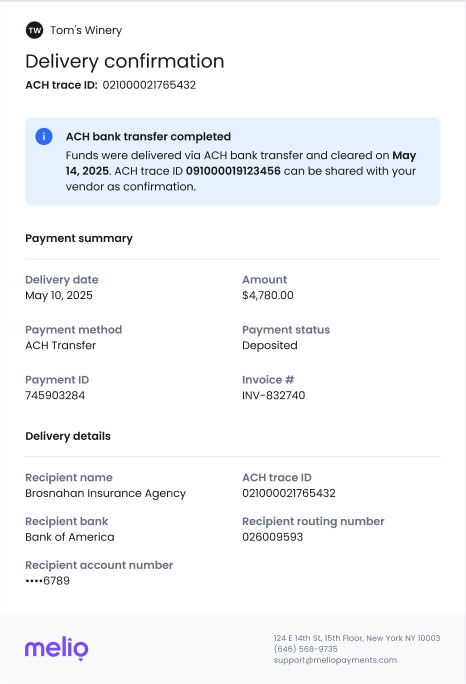Open the support@meliopayments.com email link
The height and width of the screenshot is (684, 466).
tap(335, 660)
